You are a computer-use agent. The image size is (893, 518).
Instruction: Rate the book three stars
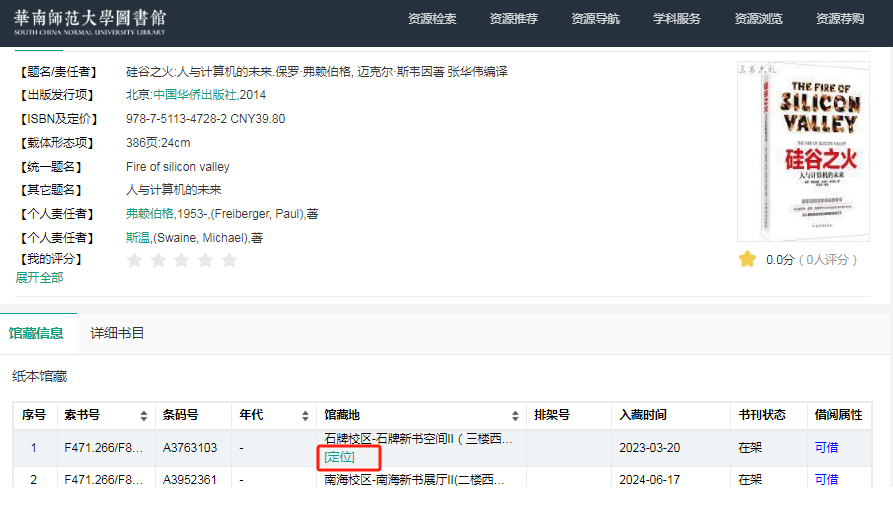point(182,260)
